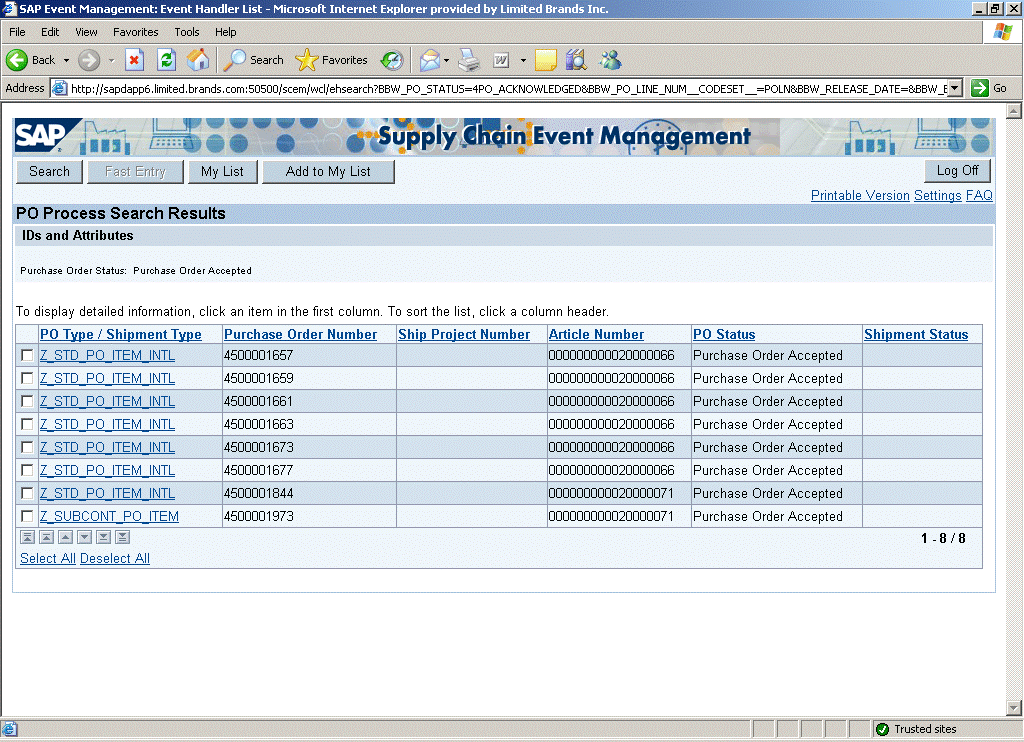Open the Z_SUBCONT_PO_ITEM detail link
This screenshot has height=742, width=1024.
click(109, 516)
